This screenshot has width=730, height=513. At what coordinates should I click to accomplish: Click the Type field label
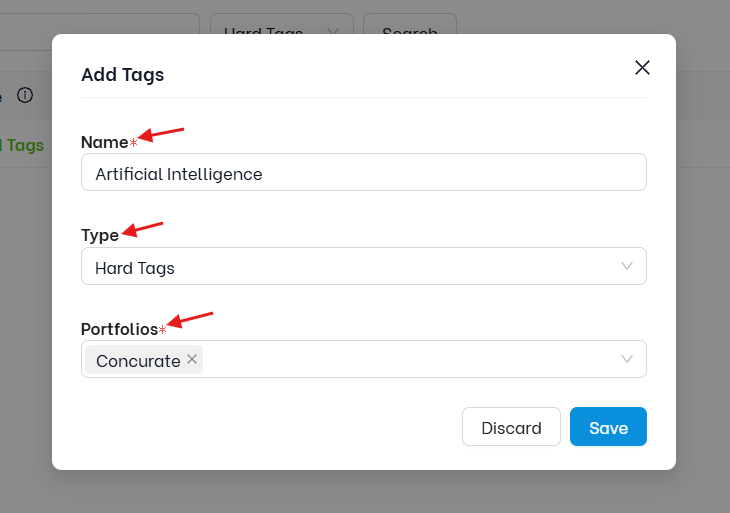100,235
